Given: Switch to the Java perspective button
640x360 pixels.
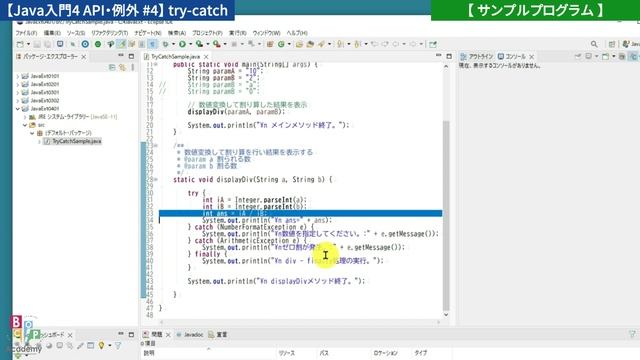Looking at the screenshot, I should 631,44.
